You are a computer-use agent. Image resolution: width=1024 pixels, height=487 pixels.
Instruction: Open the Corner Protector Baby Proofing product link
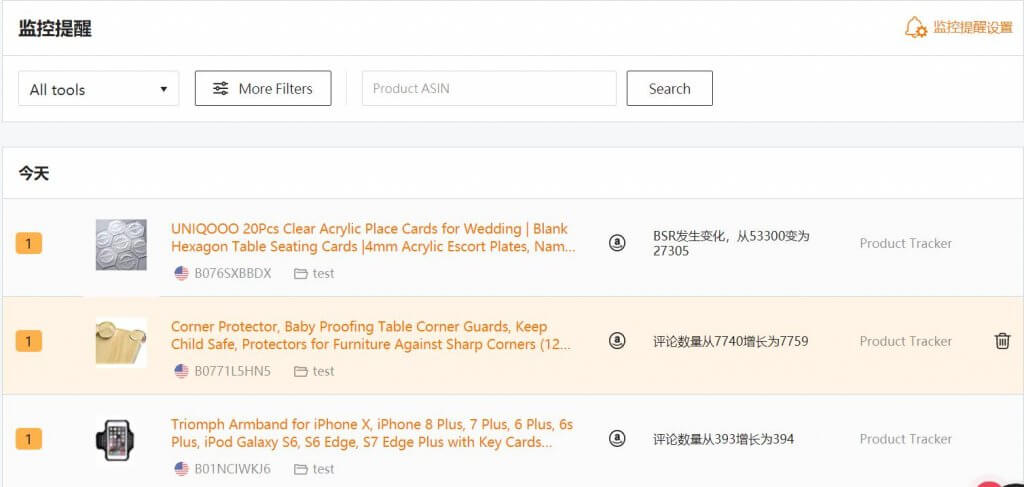[x=371, y=336]
